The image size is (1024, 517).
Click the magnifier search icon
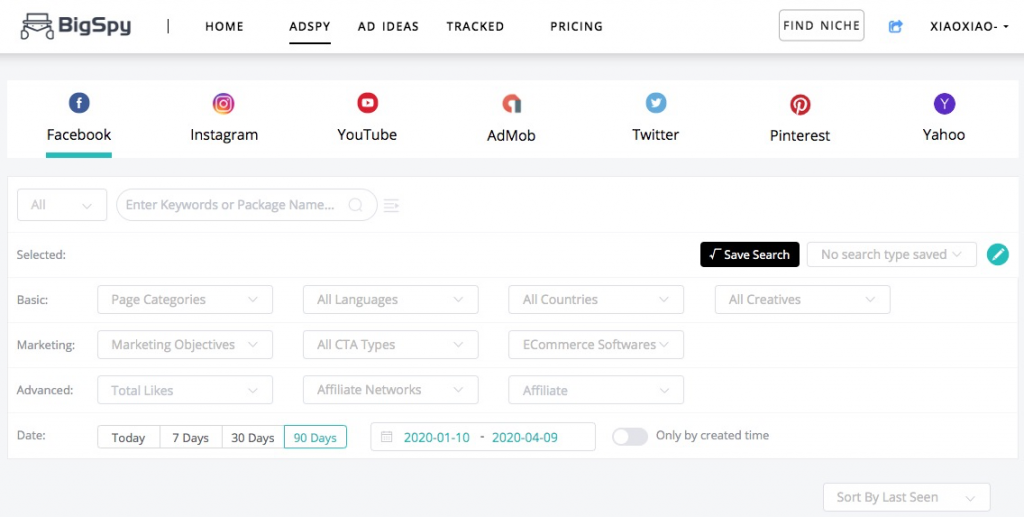(x=355, y=205)
